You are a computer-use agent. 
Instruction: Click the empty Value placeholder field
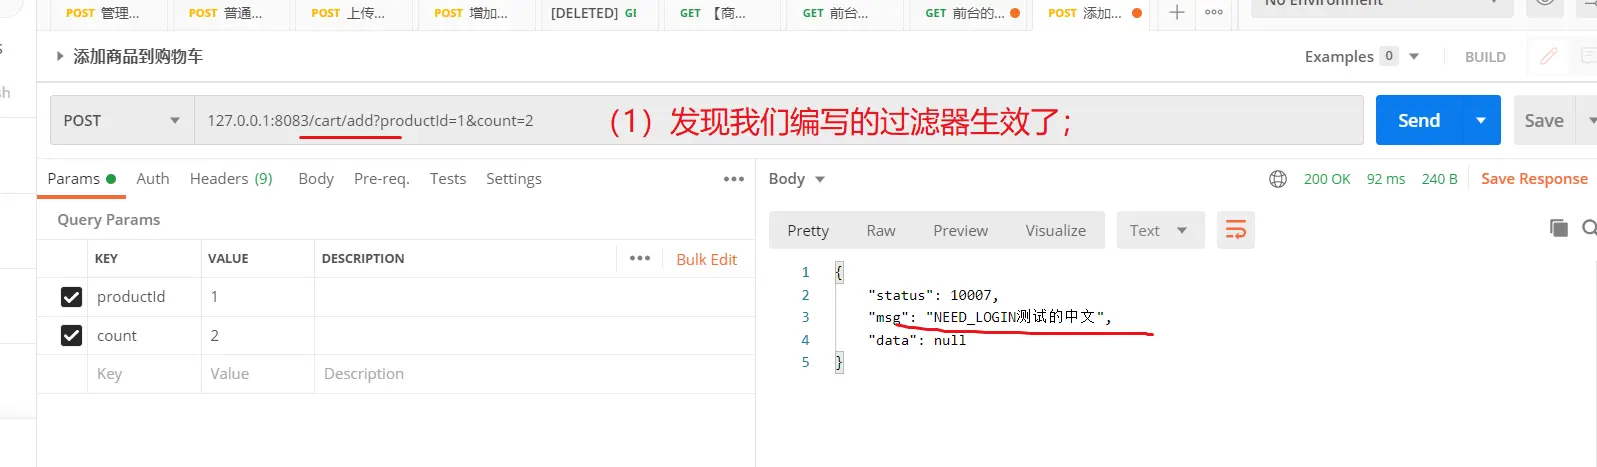click(x=258, y=374)
